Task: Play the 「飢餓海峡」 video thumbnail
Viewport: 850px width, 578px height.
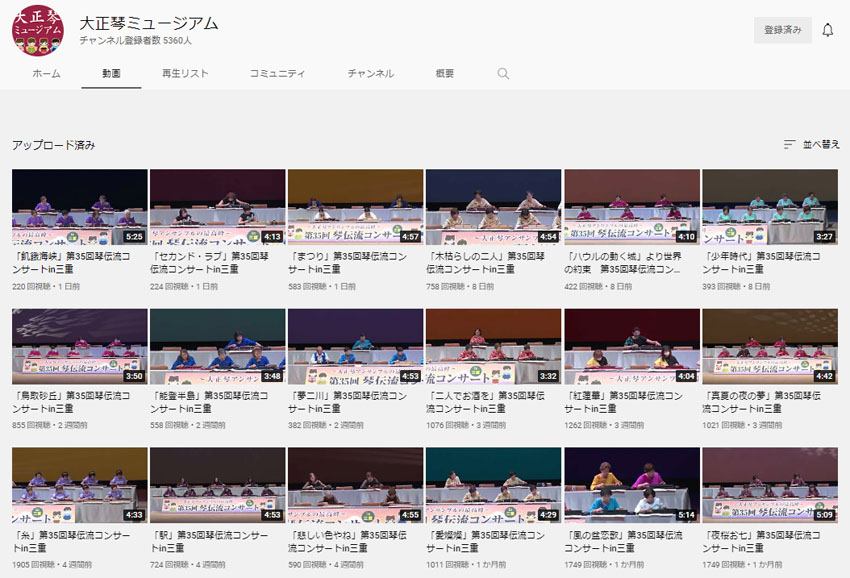Action: tap(79, 207)
